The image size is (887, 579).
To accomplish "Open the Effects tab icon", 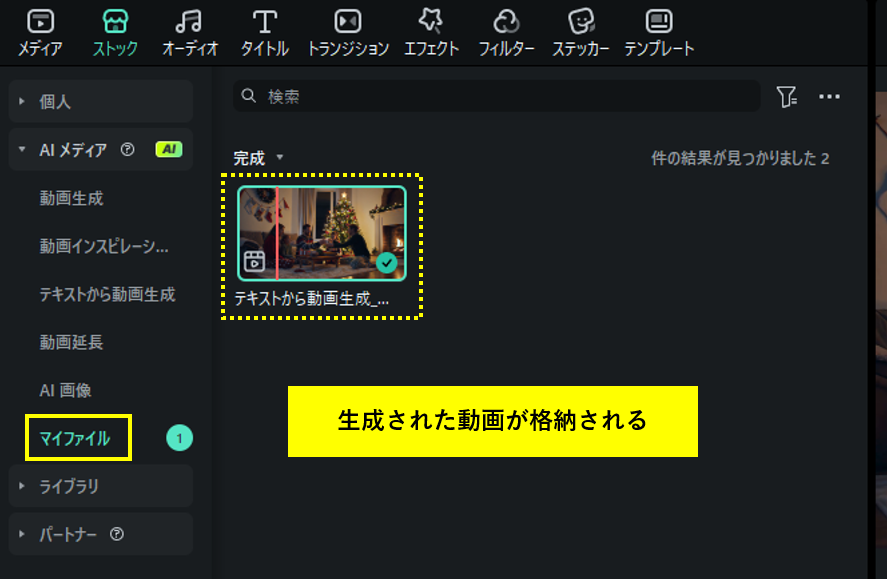I will [431, 22].
